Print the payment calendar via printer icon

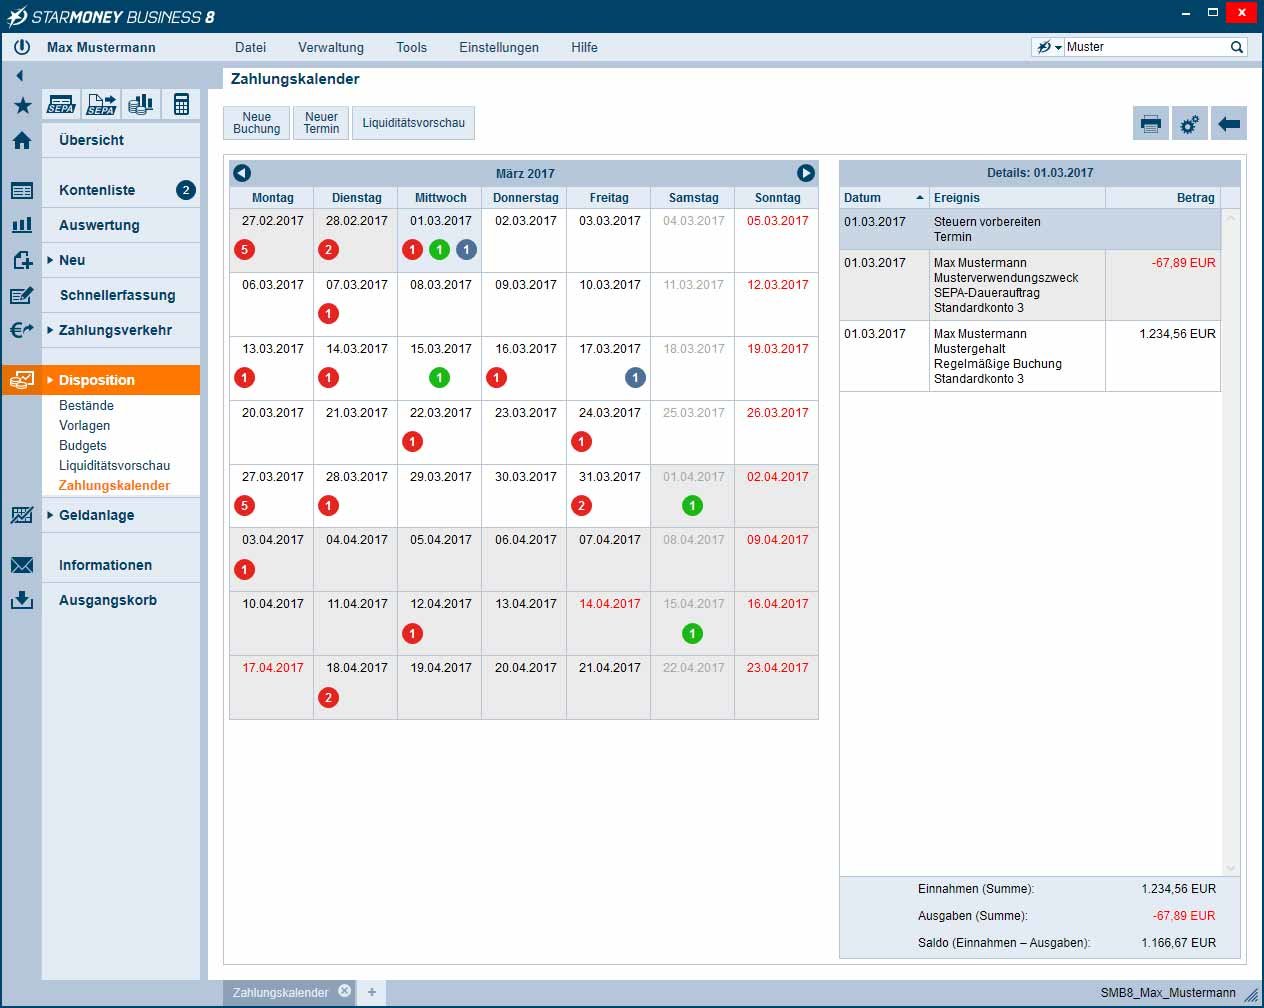click(1151, 124)
